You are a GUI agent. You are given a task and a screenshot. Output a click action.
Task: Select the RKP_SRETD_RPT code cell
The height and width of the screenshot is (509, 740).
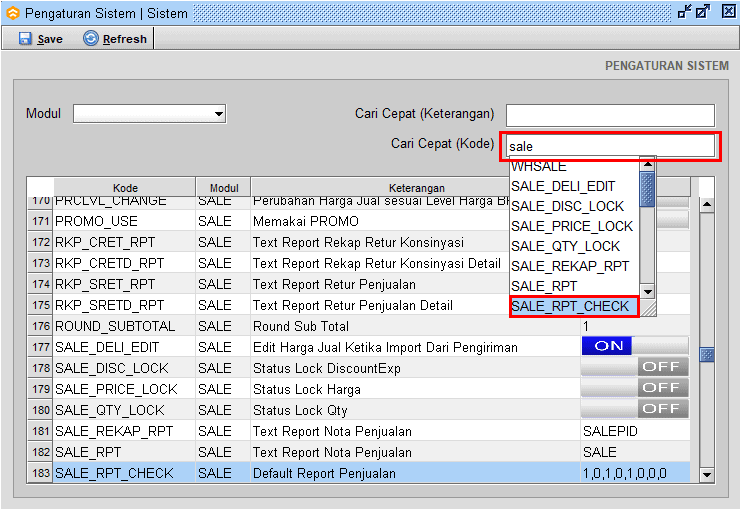[125, 305]
